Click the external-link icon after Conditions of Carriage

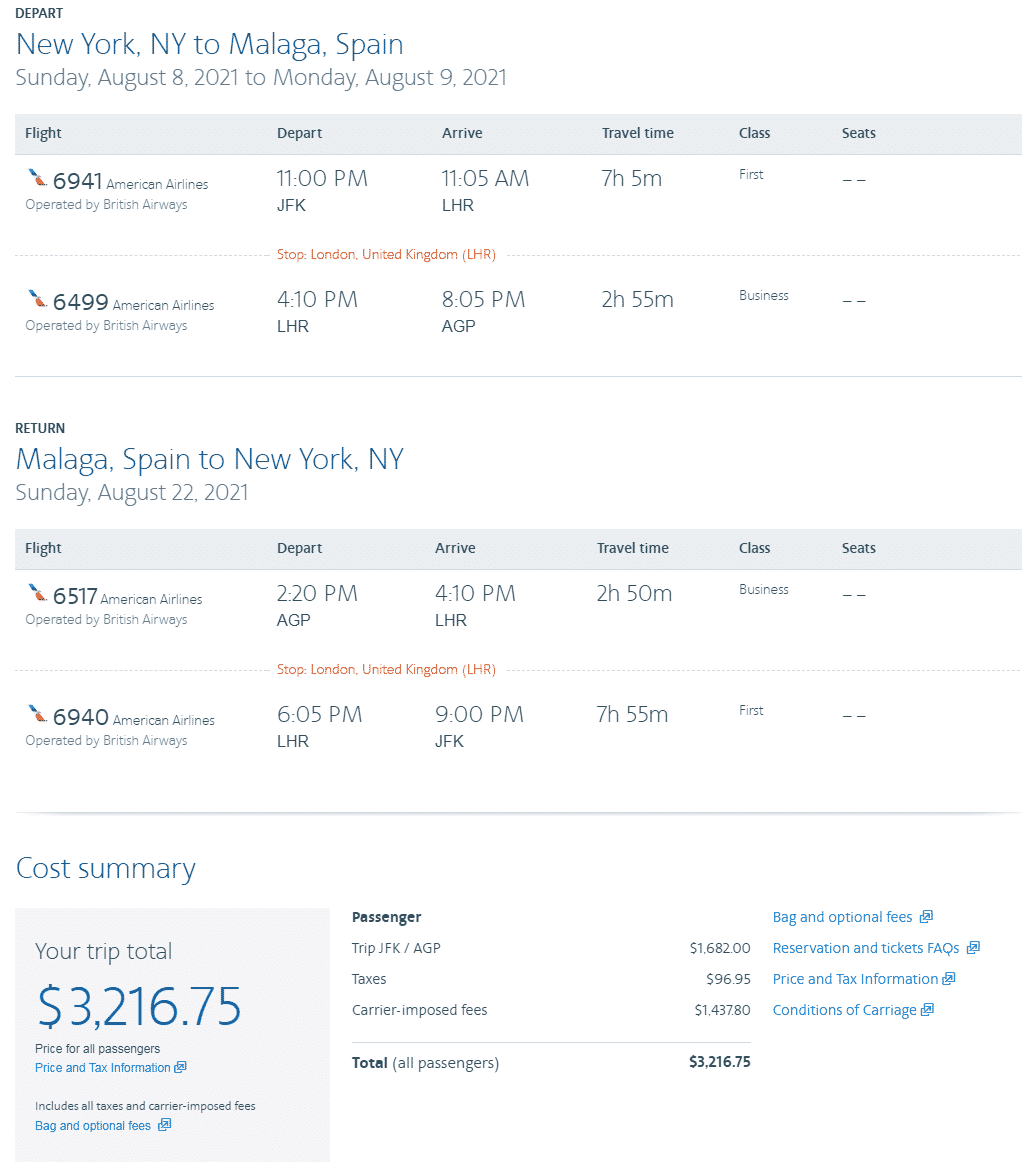click(929, 1010)
